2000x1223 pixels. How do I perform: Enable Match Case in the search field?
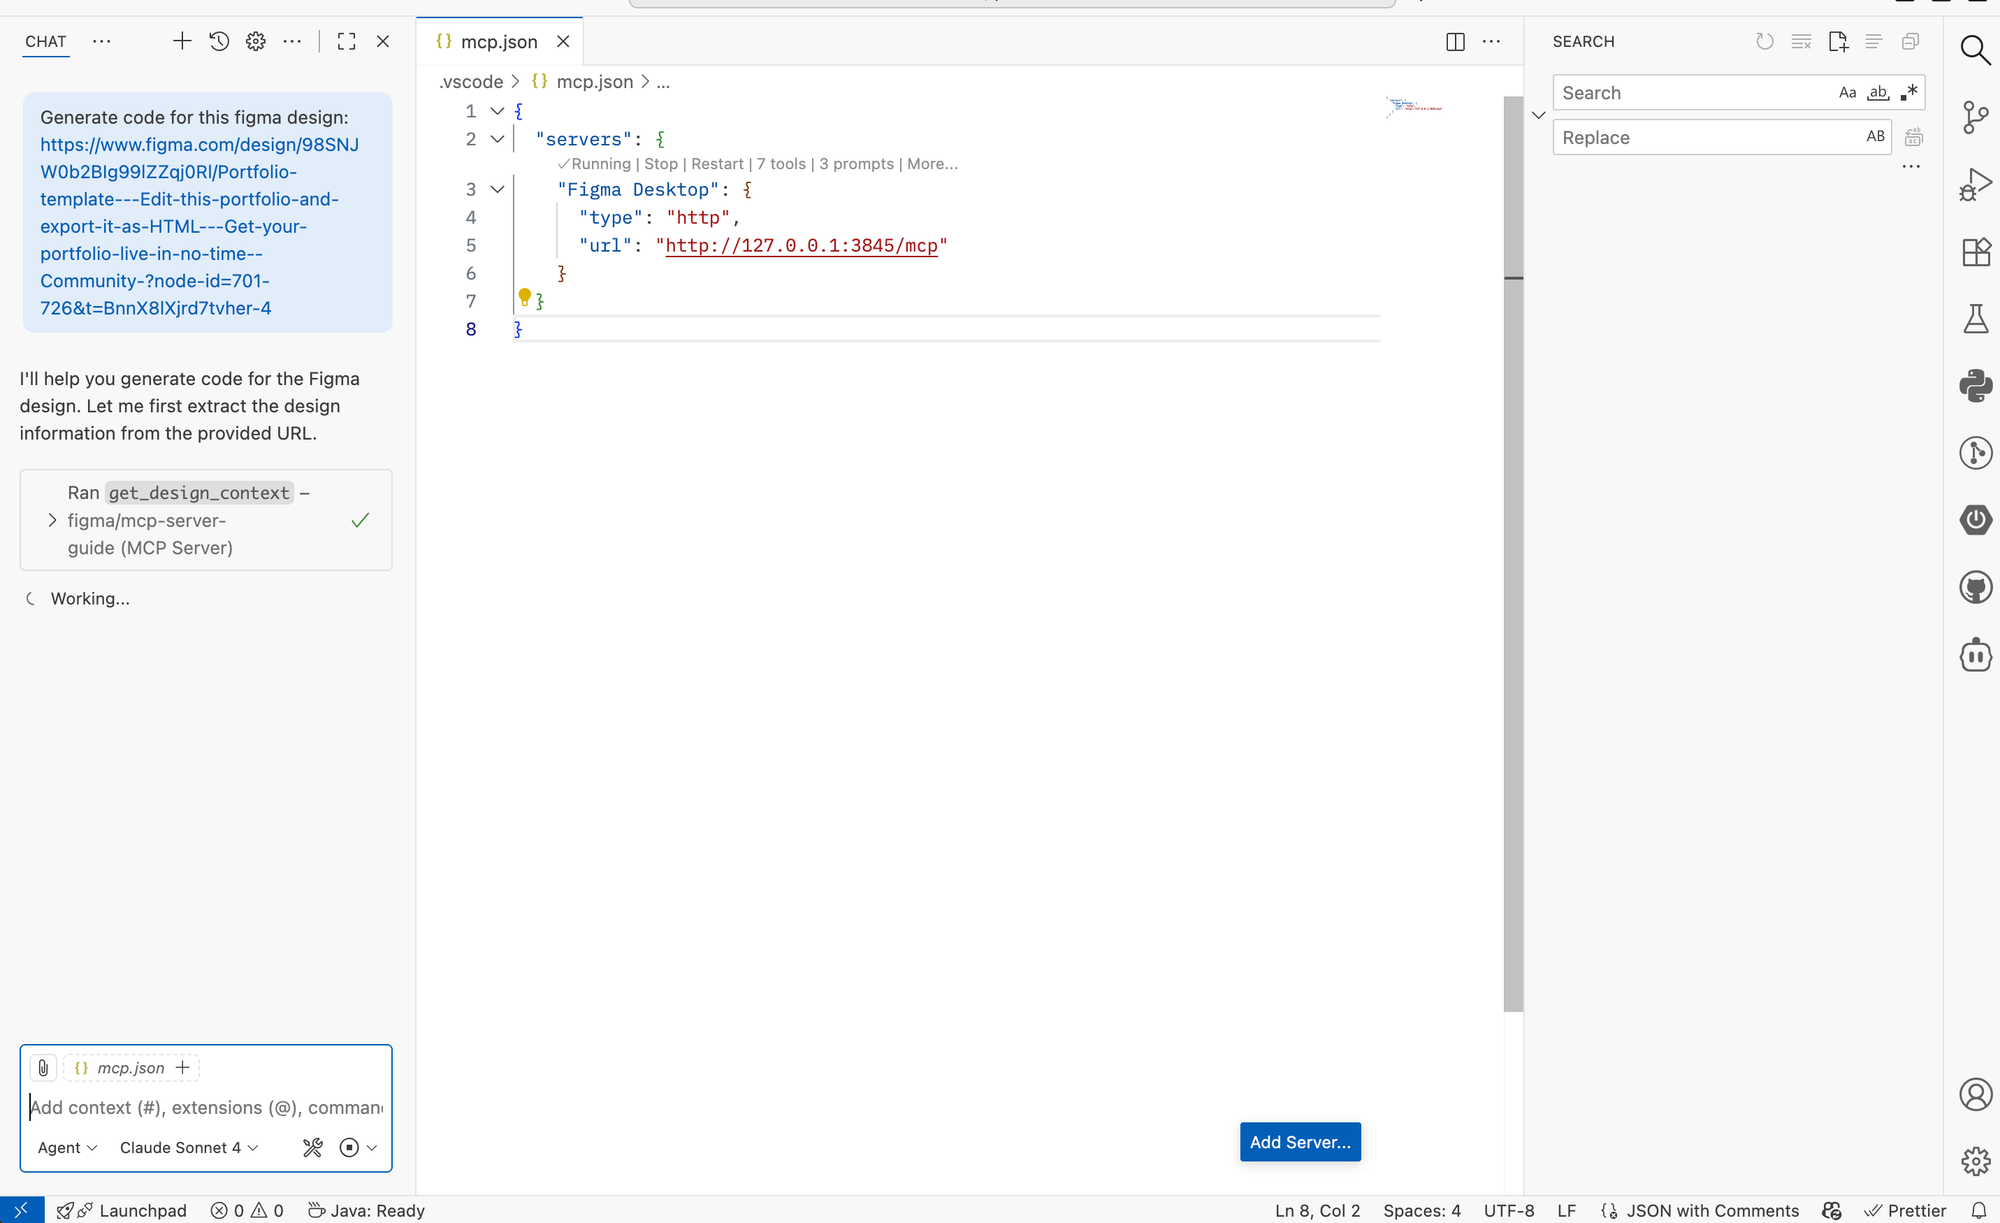(1847, 92)
